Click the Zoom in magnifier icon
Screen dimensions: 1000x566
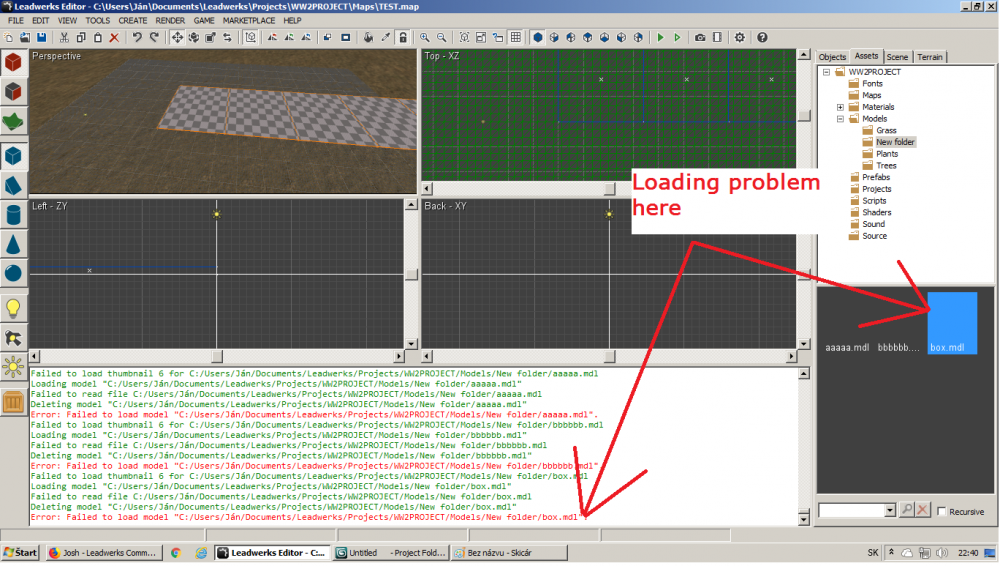pos(424,37)
